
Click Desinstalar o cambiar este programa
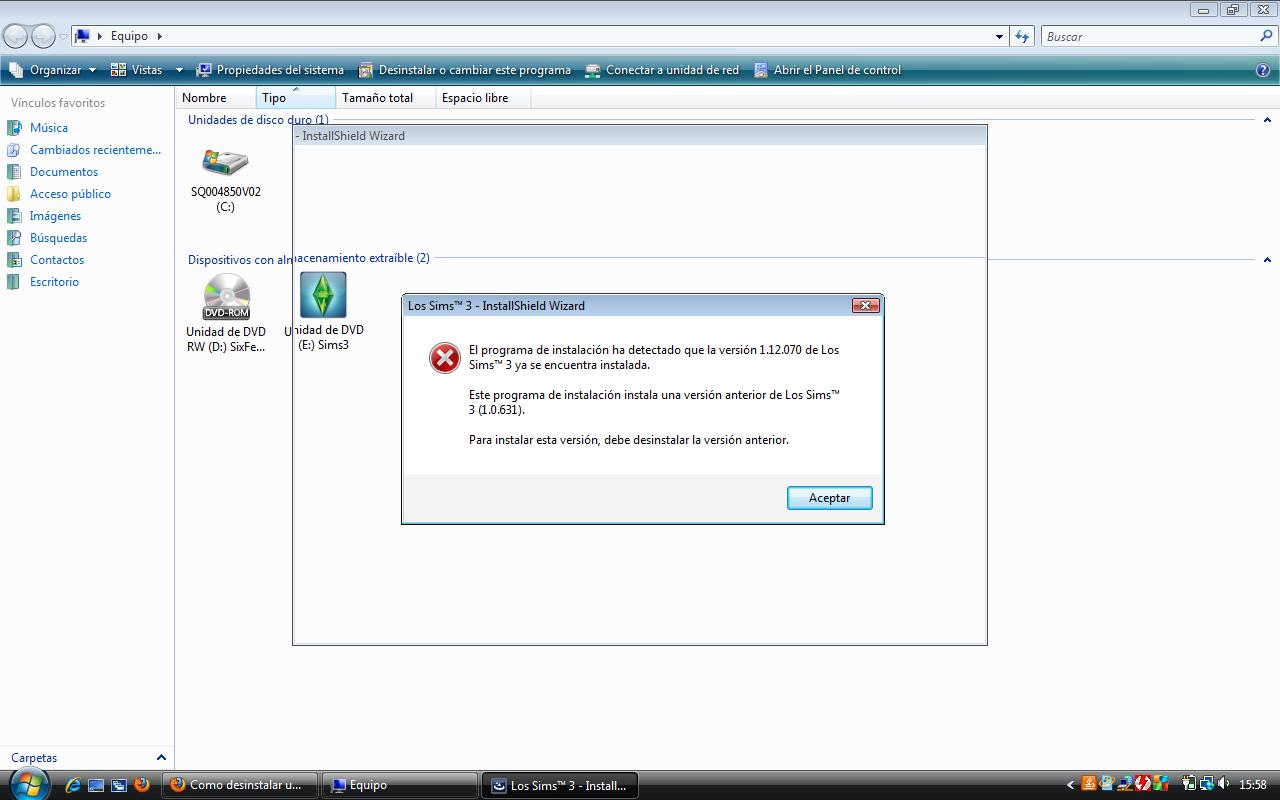tap(465, 70)
